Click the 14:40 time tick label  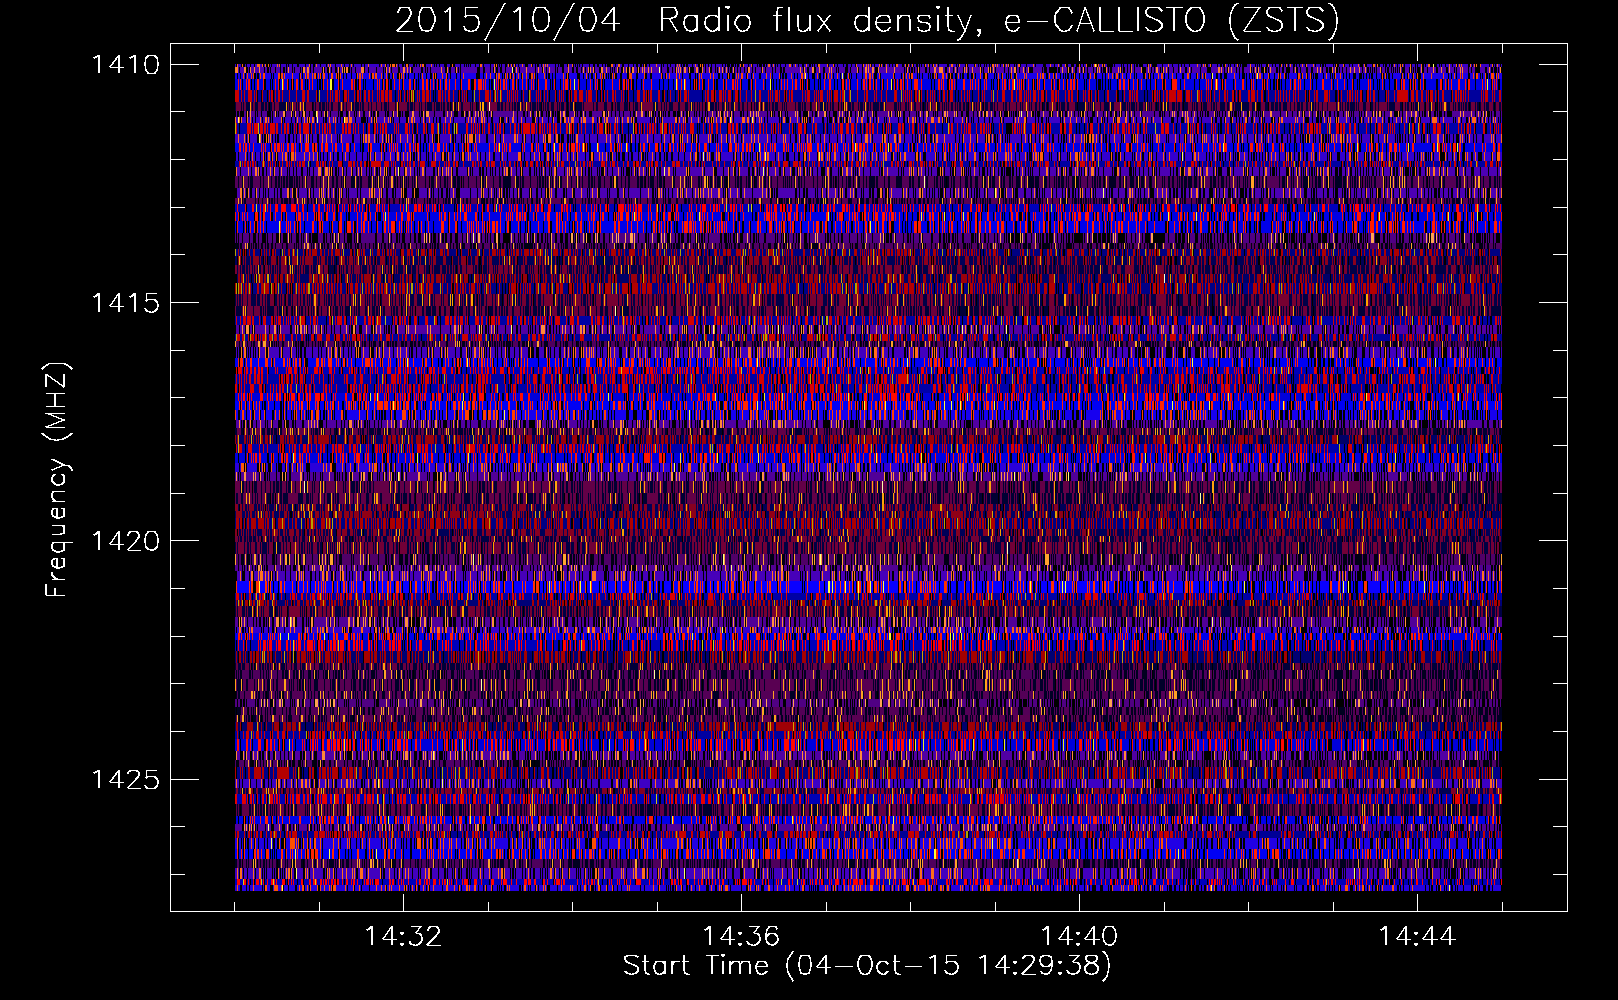point(1079,937)
